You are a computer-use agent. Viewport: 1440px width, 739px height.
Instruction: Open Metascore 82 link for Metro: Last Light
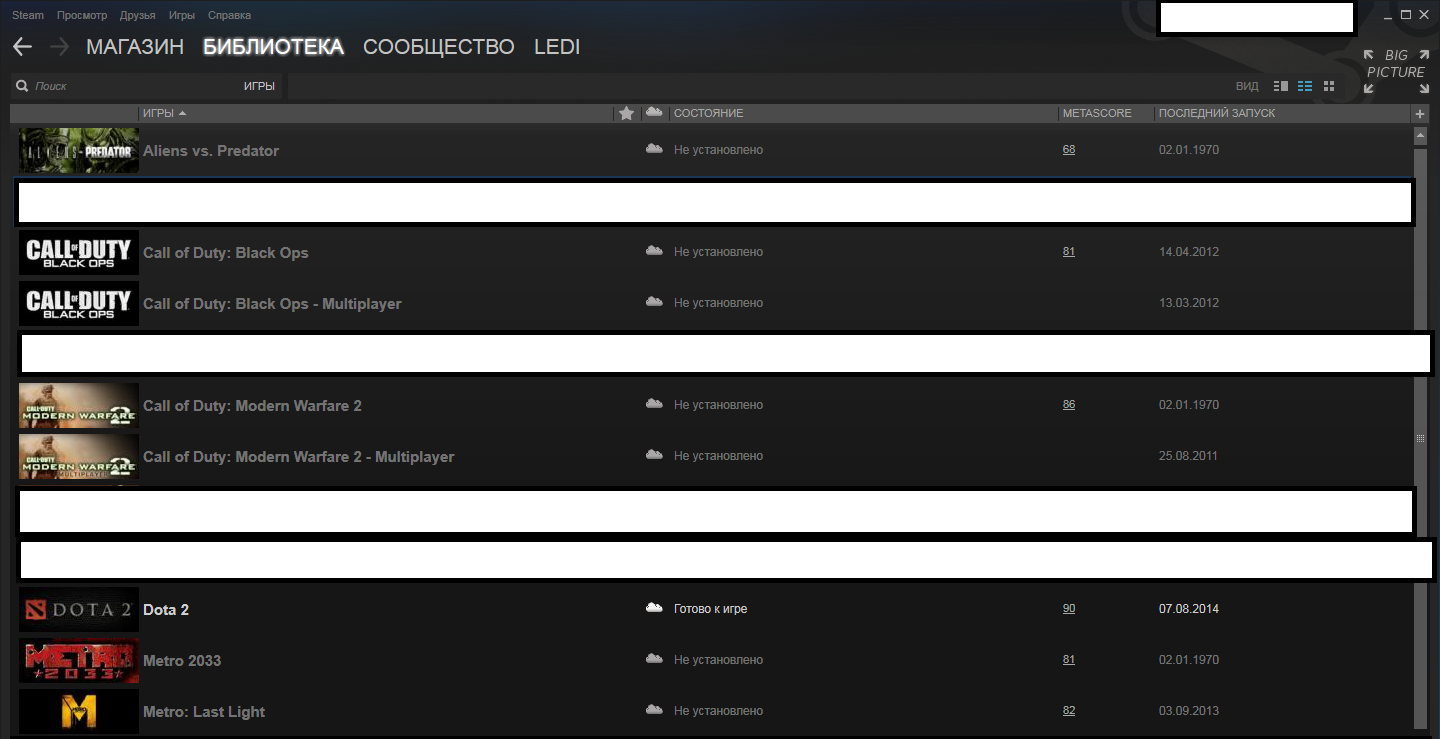pyautogui.click(x=1069, y=711)
